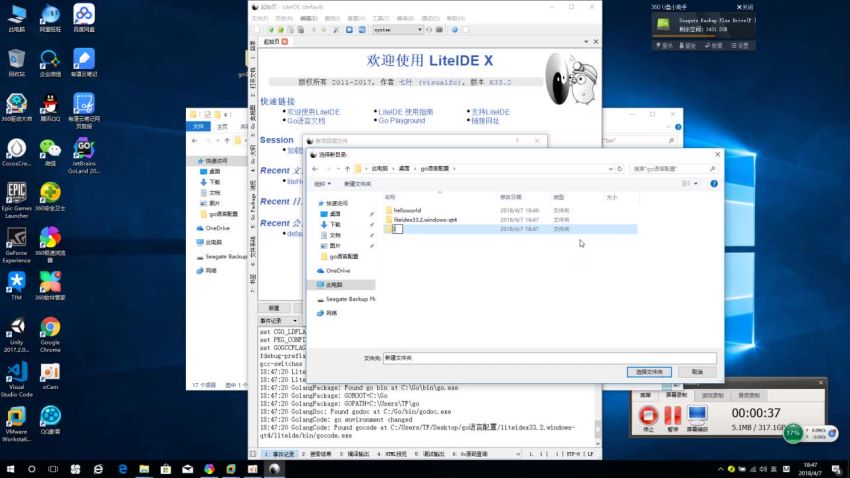Screen dimensions: 850x478
Task: Open File Explorer from the taskbar
Action: tap(144, 469)
